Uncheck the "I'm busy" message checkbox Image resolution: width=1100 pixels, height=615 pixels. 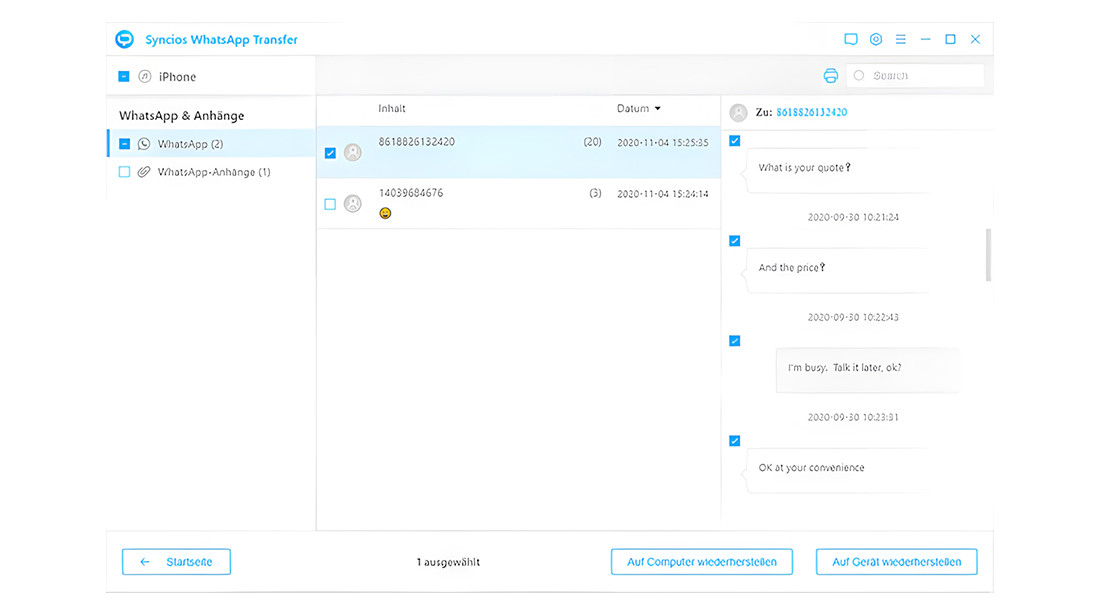tap(735, 341)
